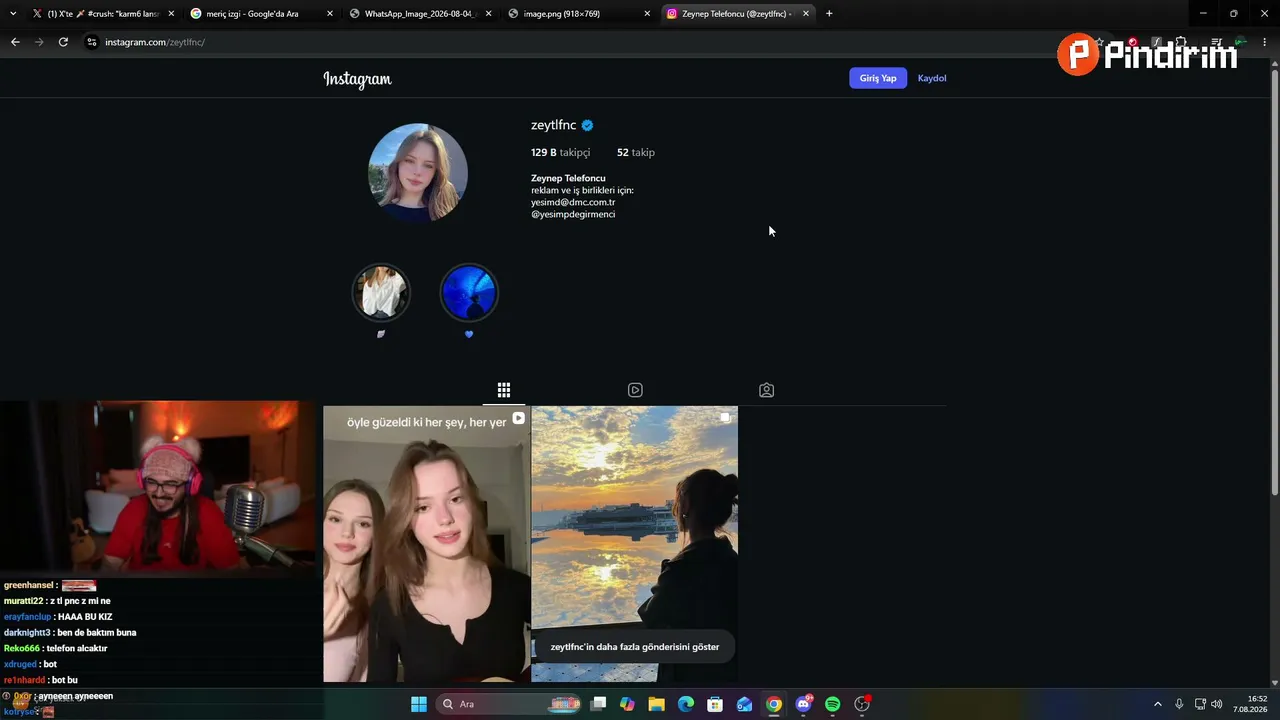This screenshot has width=1280, height=720.
Task: Open Discord from the taskbar
Action: 803,704
